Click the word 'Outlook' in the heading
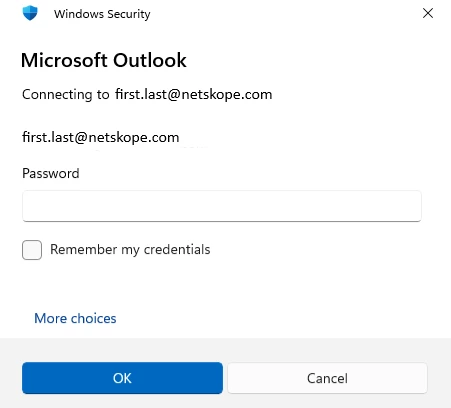This screenshot has width=451, height=408. tap(150, 60)
